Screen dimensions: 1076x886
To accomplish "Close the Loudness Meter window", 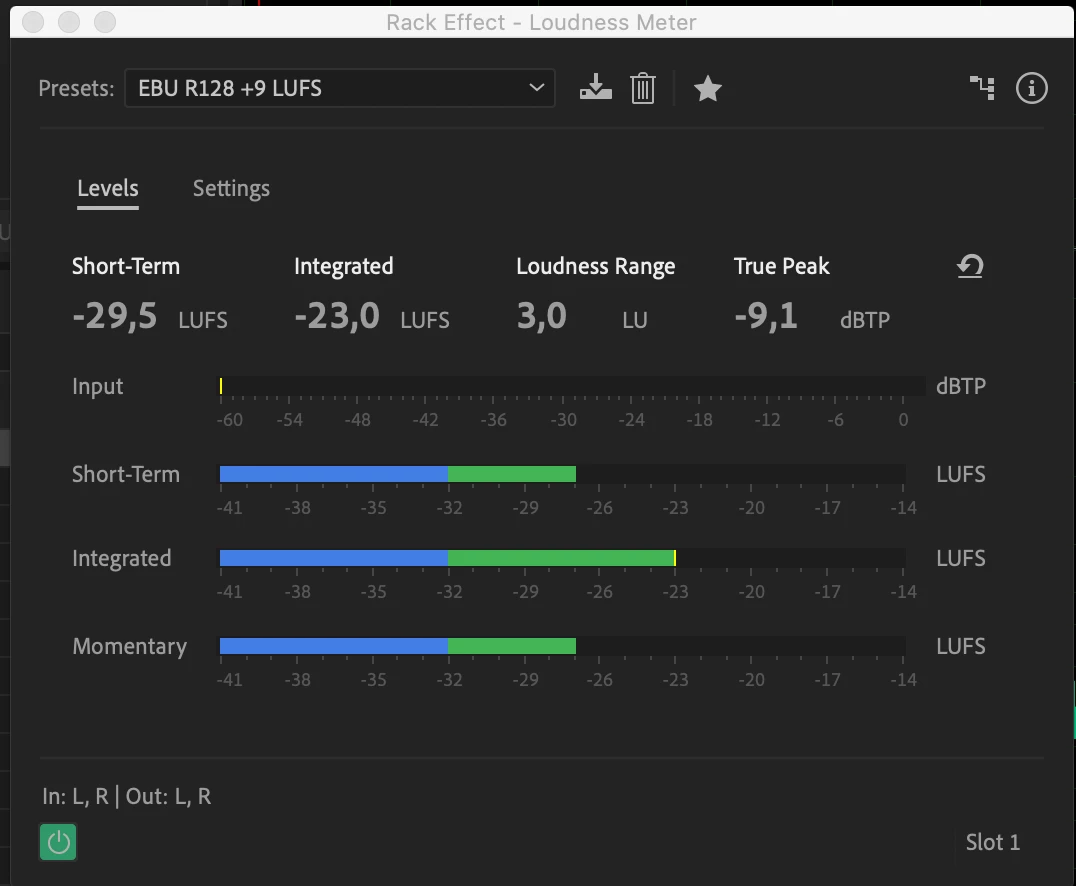I will click(x=33, y=22).
